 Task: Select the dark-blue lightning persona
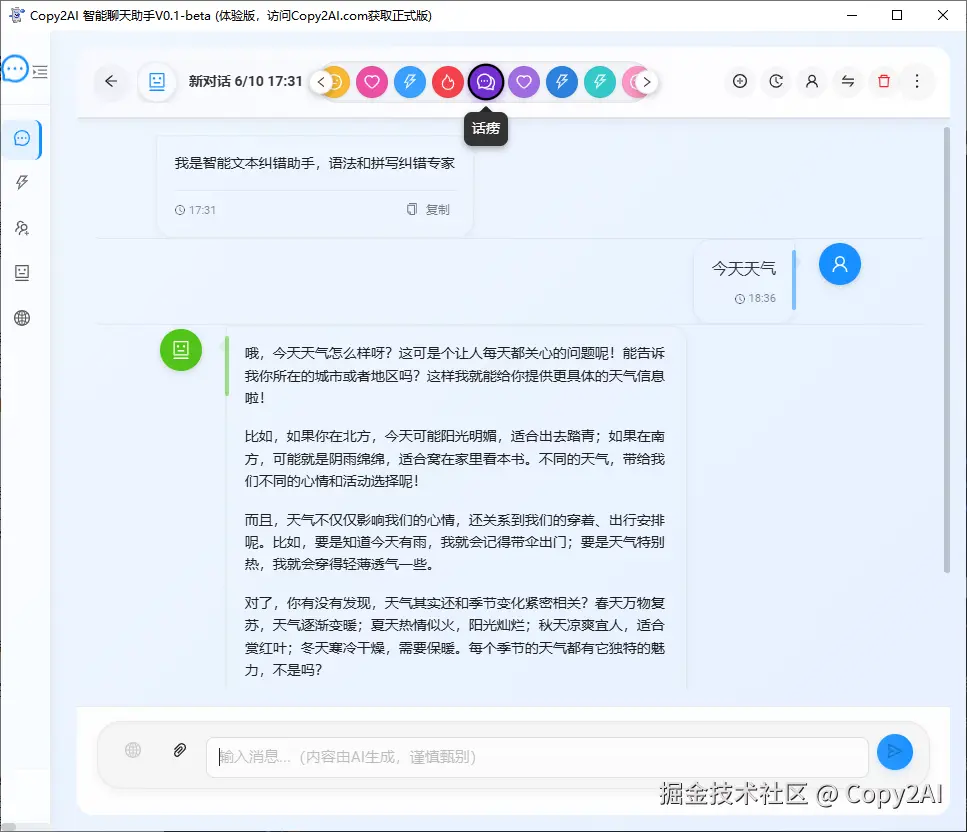(x=562, y=82)
